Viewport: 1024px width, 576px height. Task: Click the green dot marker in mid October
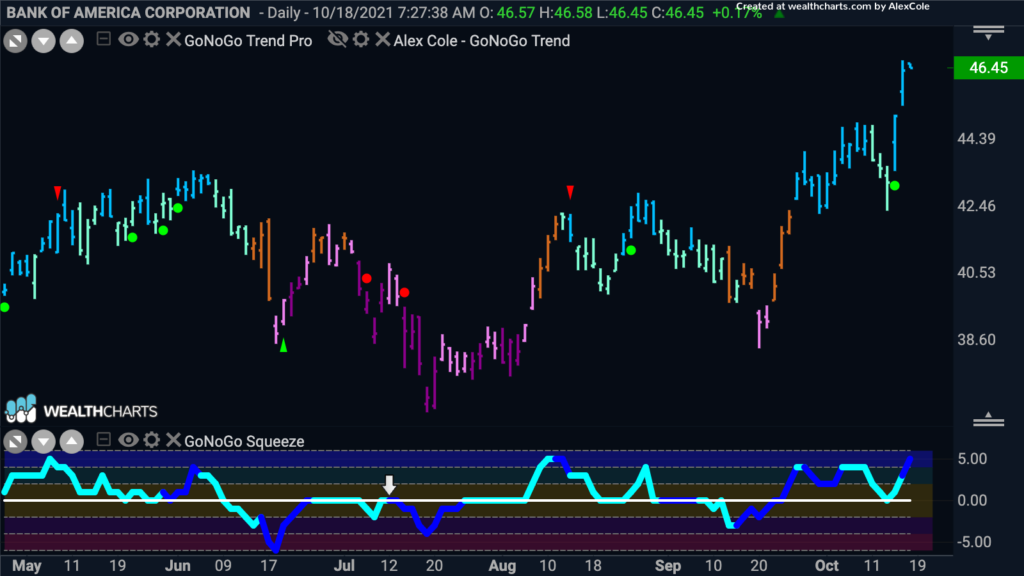(895, 186)
